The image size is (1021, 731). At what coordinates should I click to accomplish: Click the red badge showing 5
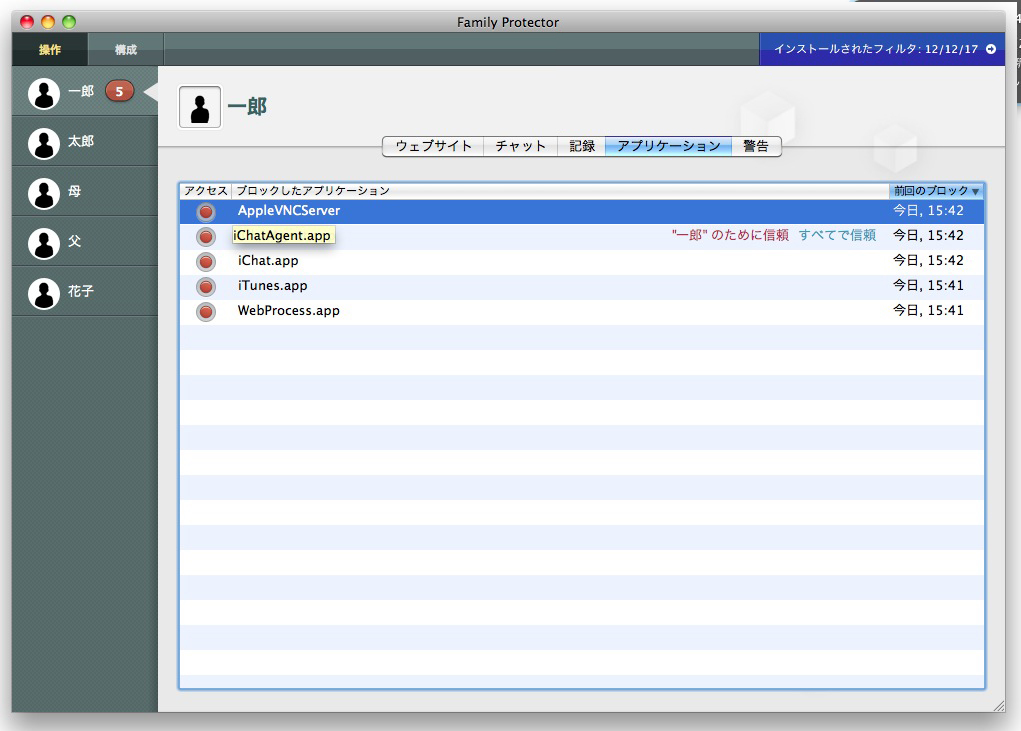119,91
